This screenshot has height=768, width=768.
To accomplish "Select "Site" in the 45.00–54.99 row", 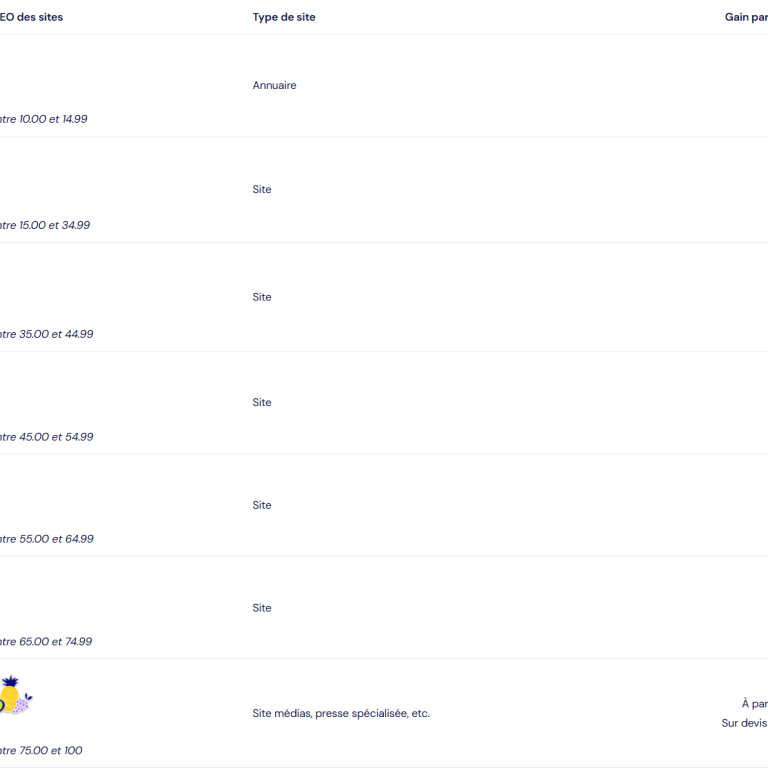I will point(262,403).
